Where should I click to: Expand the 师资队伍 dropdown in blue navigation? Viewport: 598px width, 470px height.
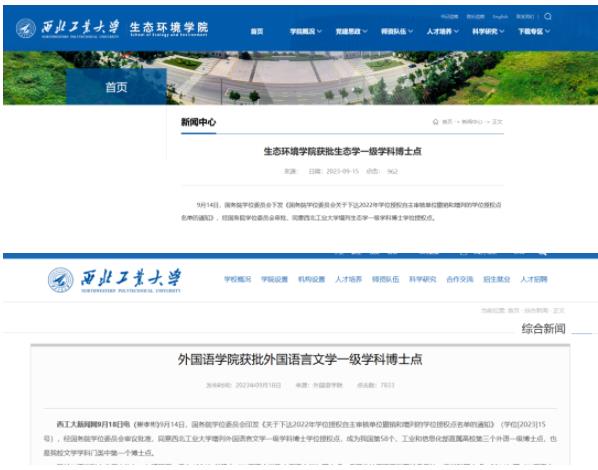pos(397,31)
